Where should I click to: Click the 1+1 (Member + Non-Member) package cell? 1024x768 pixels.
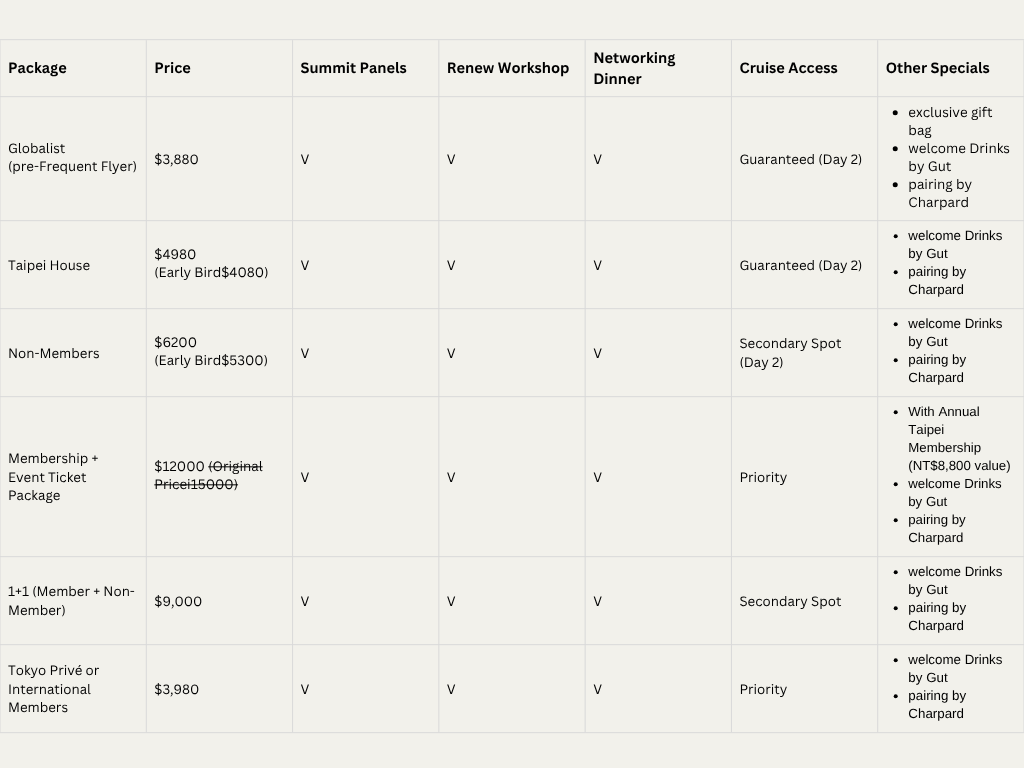71,601
